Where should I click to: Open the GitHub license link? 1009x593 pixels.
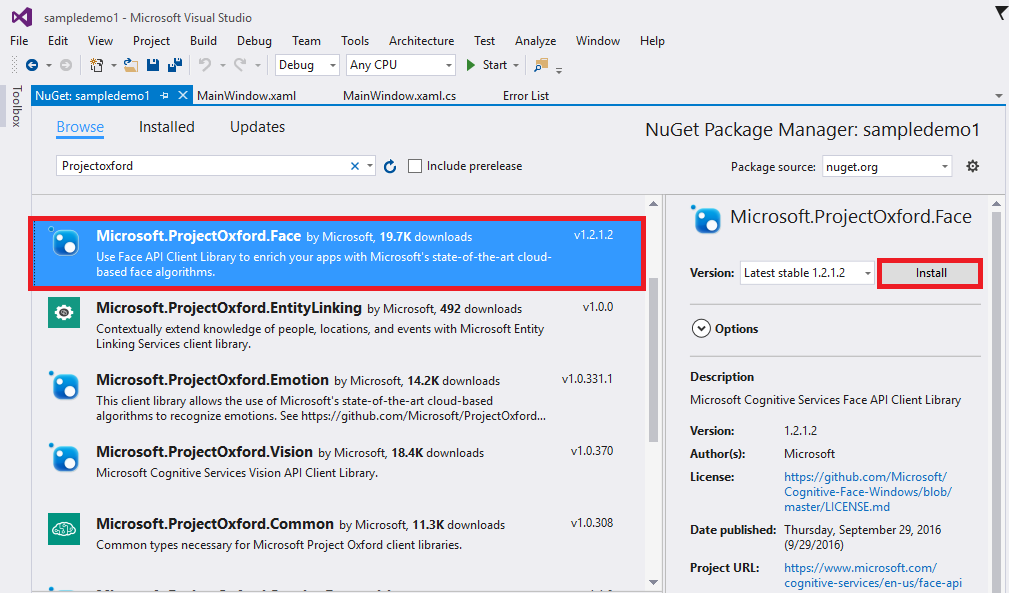coord(865,492)
